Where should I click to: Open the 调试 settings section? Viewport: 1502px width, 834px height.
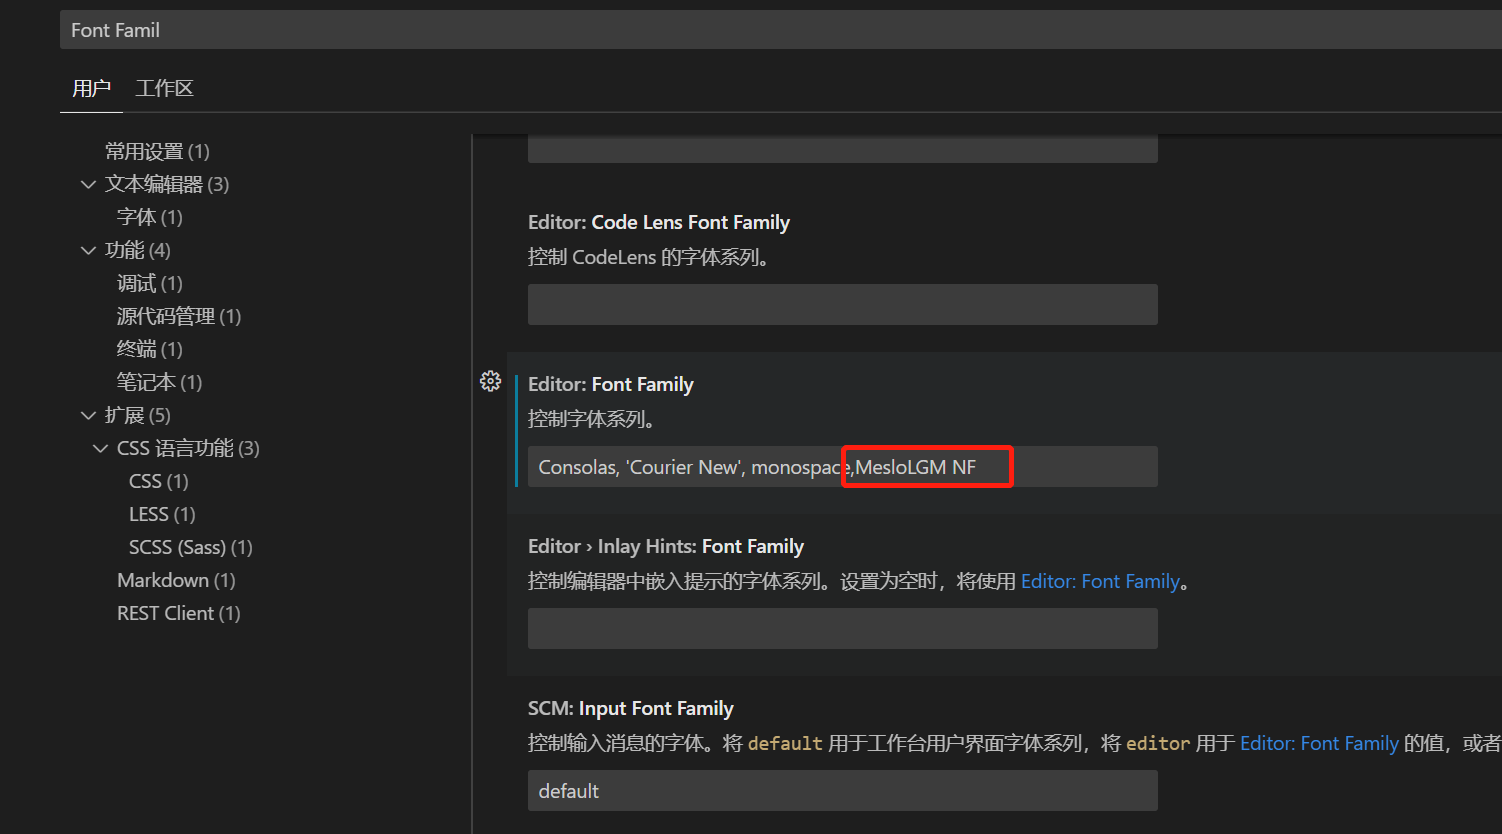(x=150, y=283)
